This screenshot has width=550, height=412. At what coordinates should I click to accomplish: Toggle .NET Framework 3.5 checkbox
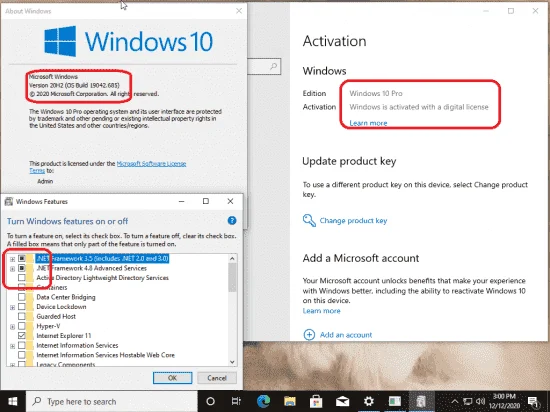pos(22,258)
